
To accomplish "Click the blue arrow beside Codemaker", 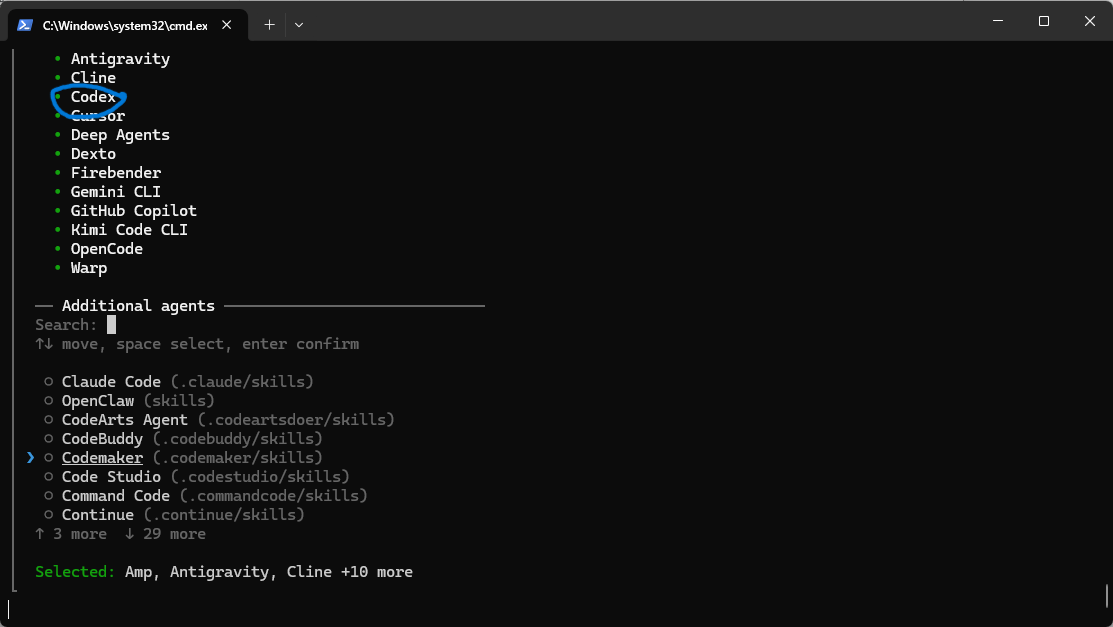I will tap(30, 458).
